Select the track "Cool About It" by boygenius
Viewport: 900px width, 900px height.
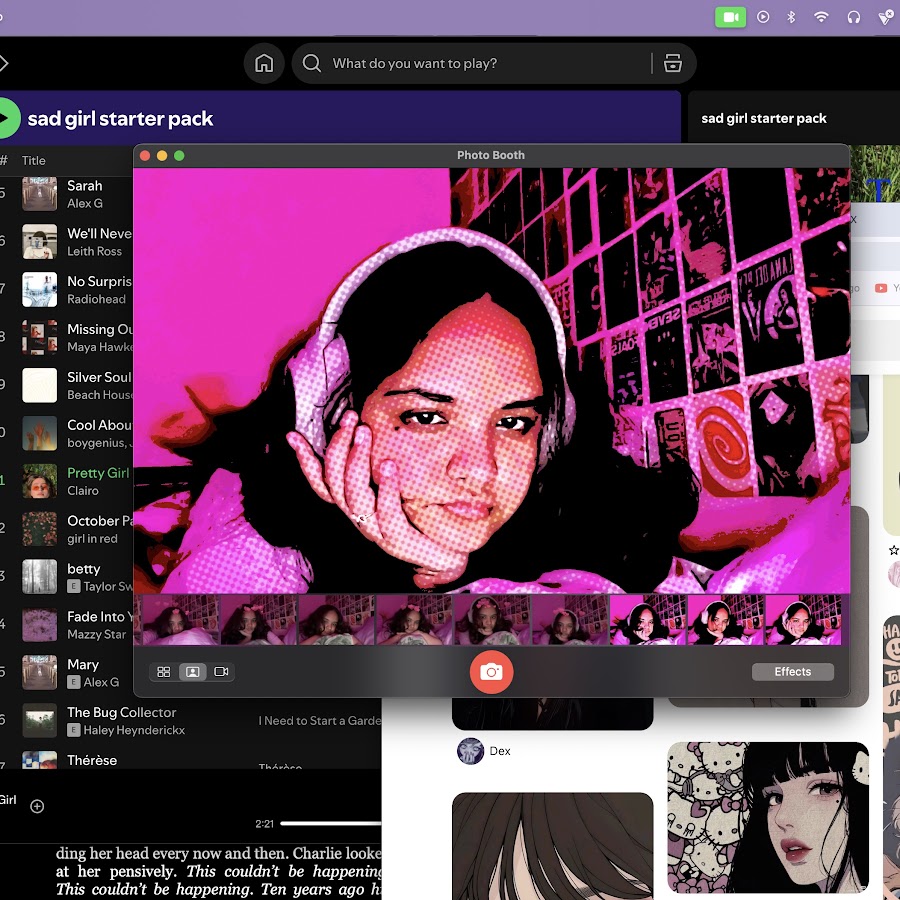click(100, 425)
